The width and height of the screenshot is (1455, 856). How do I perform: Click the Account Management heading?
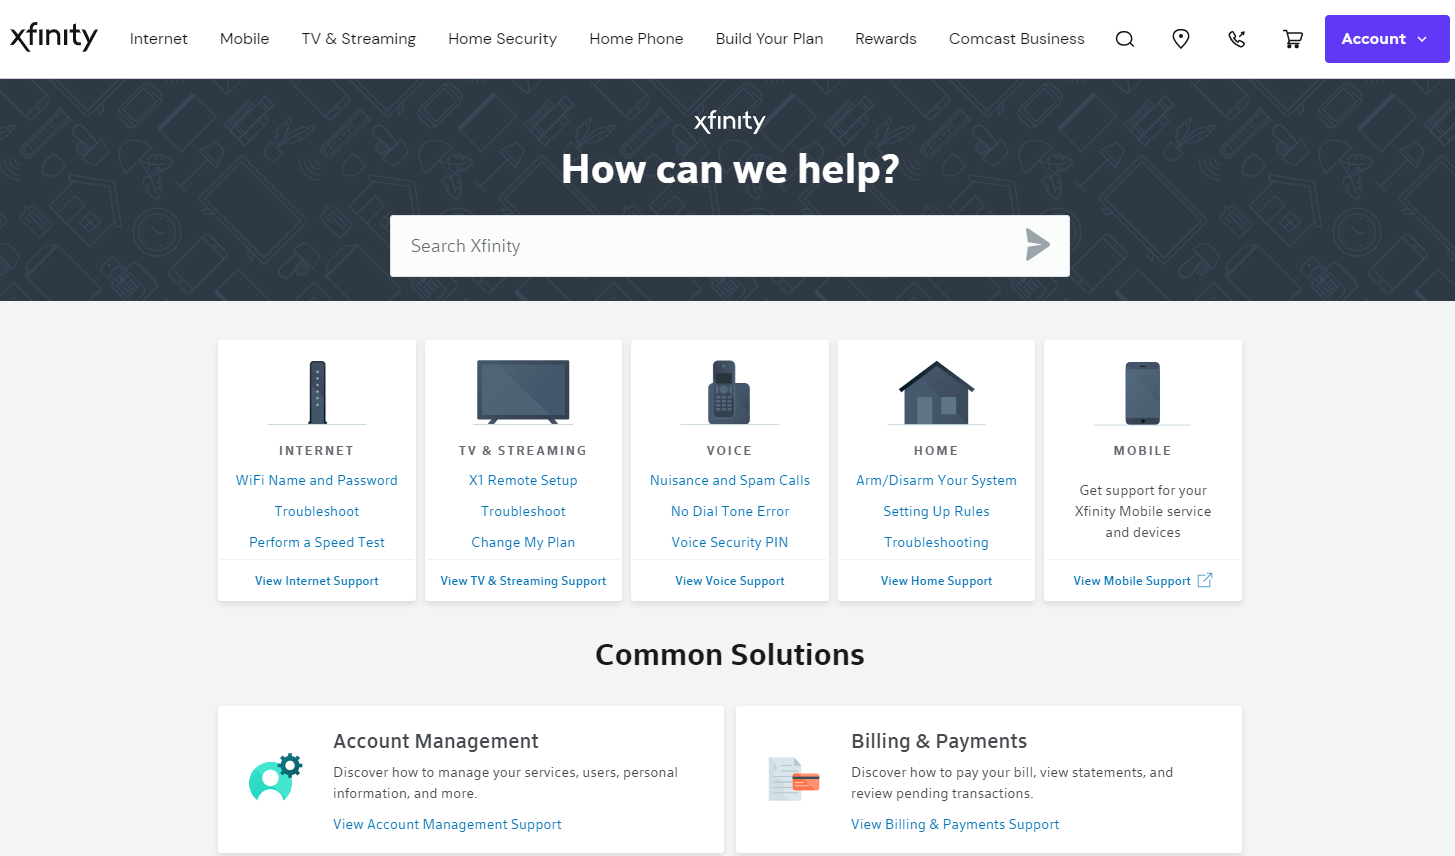click(436, 741)
